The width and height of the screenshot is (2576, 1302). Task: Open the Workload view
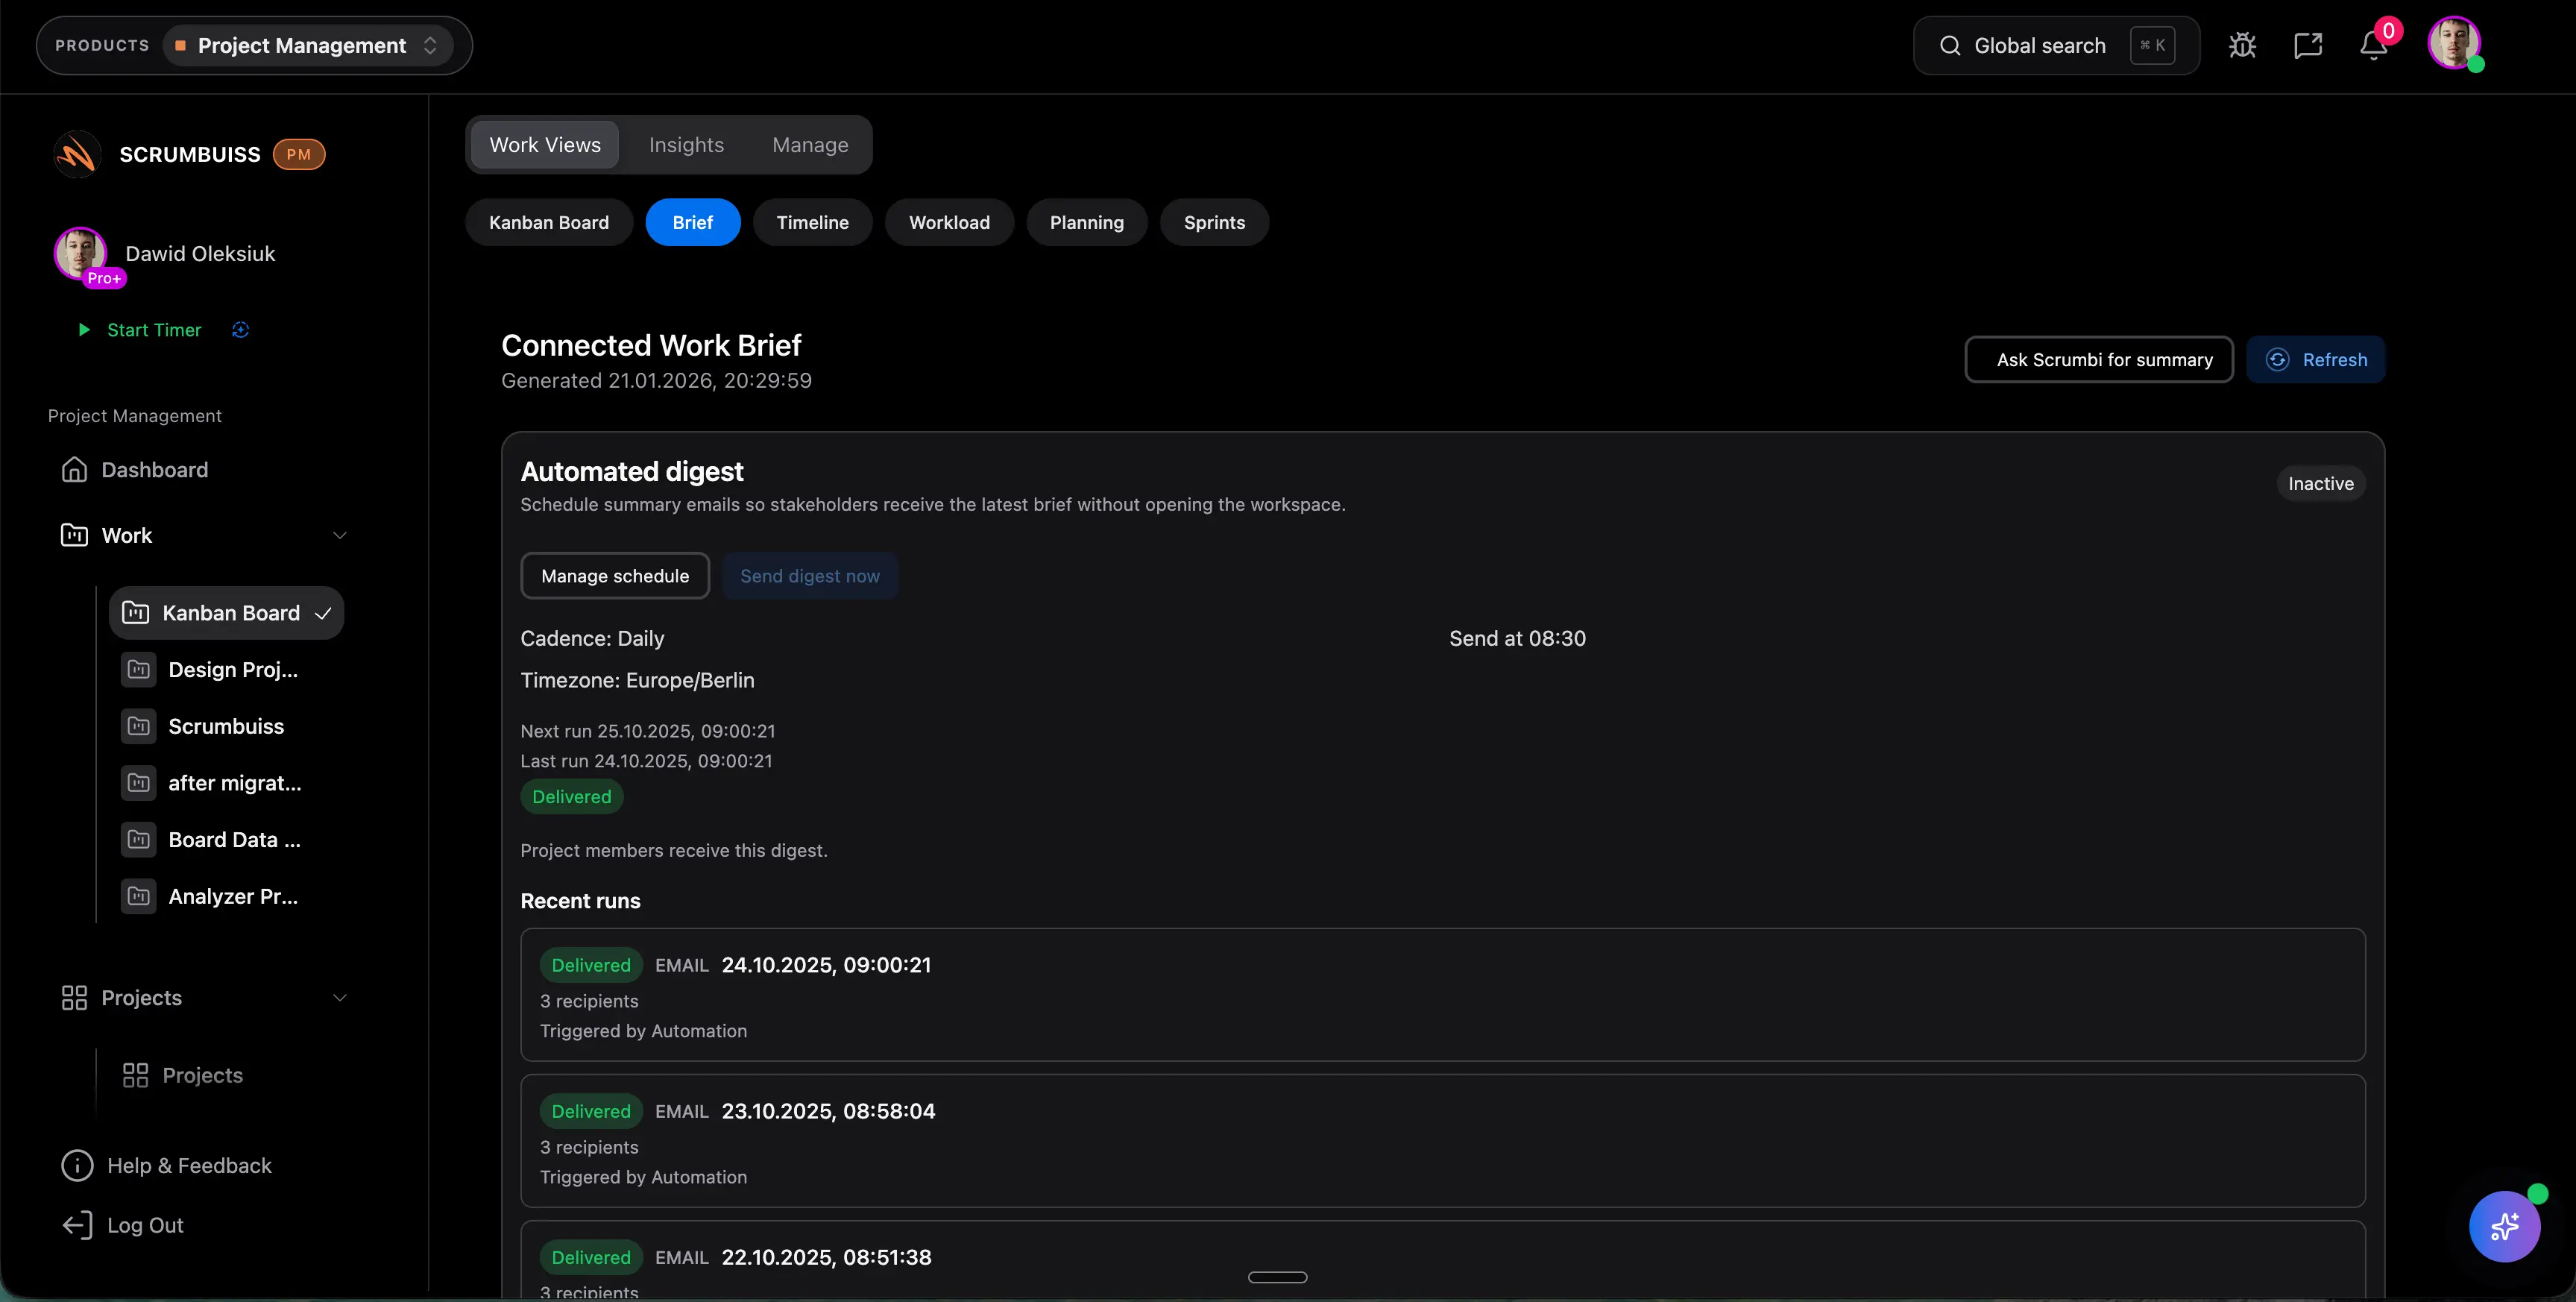click(949, 222)
